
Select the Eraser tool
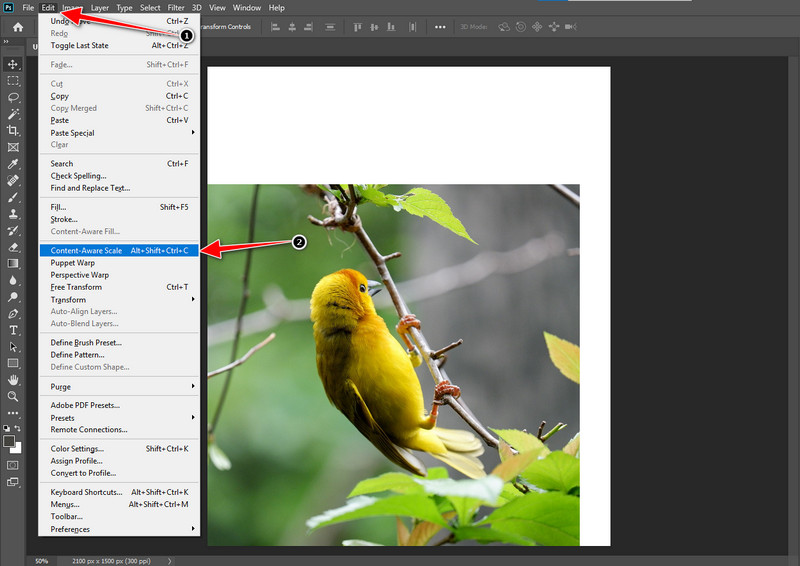point(13,247)
